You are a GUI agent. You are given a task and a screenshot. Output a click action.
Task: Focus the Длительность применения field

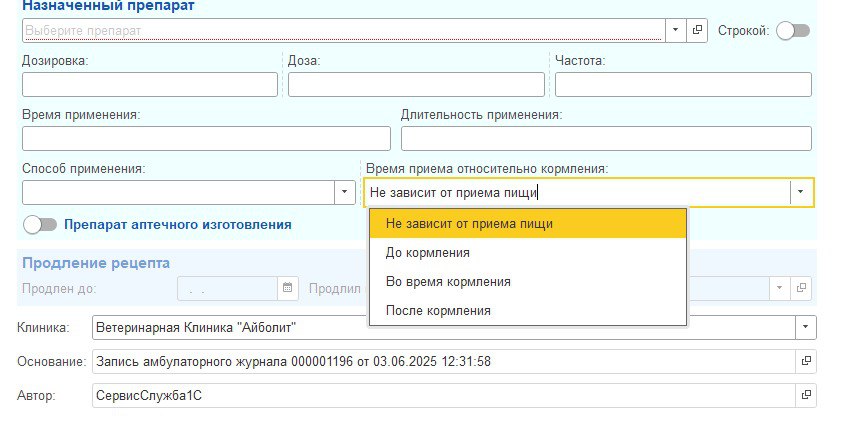pos(606,139)
